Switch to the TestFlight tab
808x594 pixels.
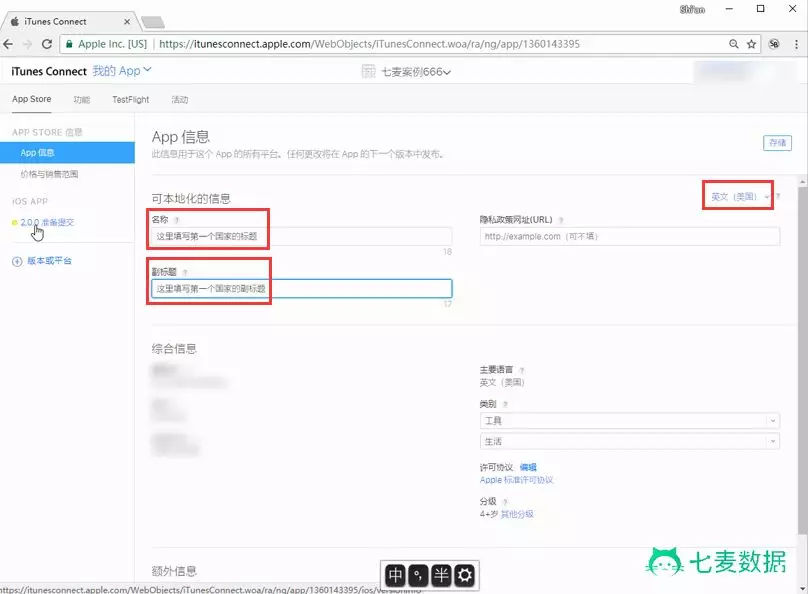click(x=130, y=100)
